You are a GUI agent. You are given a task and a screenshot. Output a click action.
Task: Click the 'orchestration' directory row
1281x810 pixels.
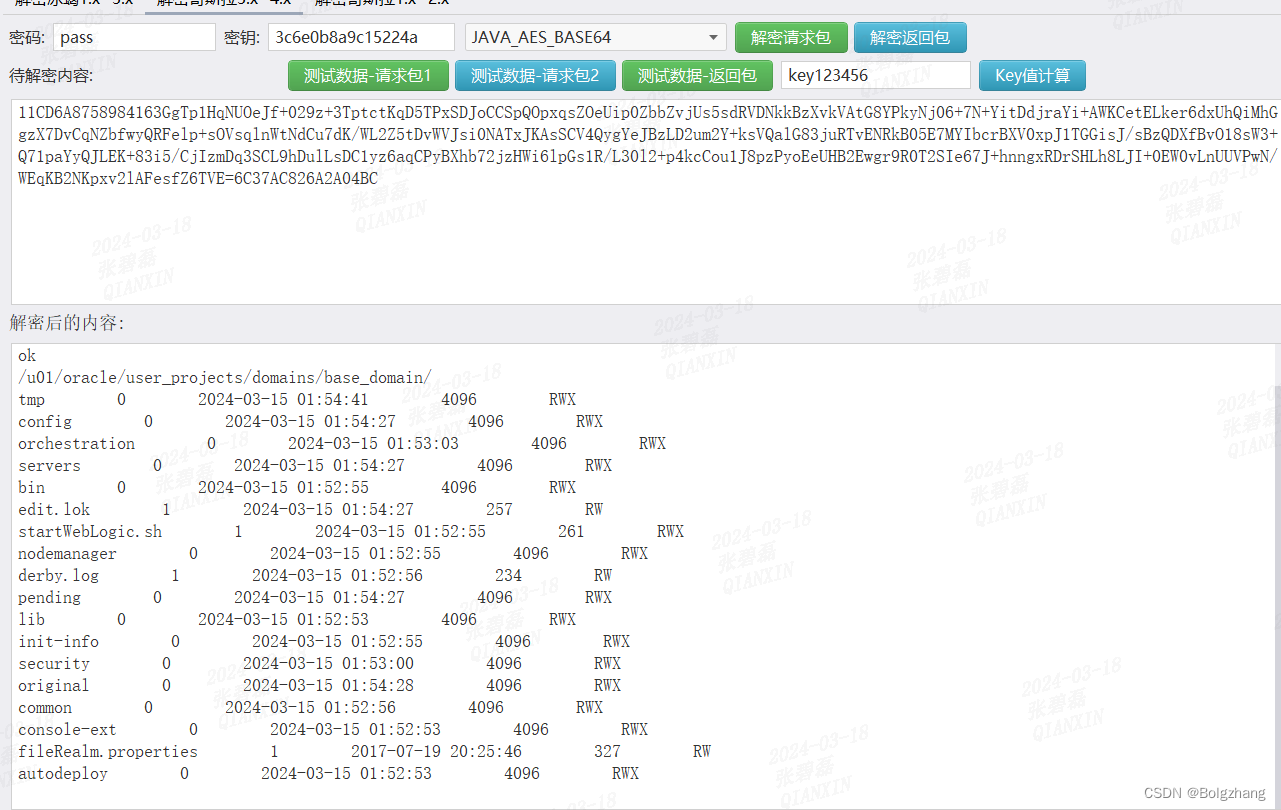pos(342,444)
